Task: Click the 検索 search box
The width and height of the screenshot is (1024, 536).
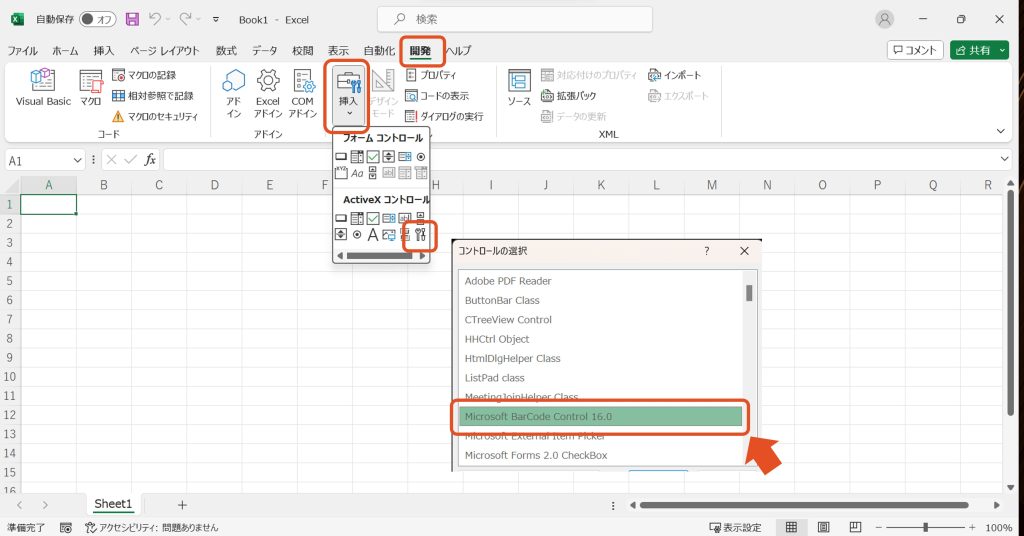Action: pyautogui.click(x=515, y=20)
